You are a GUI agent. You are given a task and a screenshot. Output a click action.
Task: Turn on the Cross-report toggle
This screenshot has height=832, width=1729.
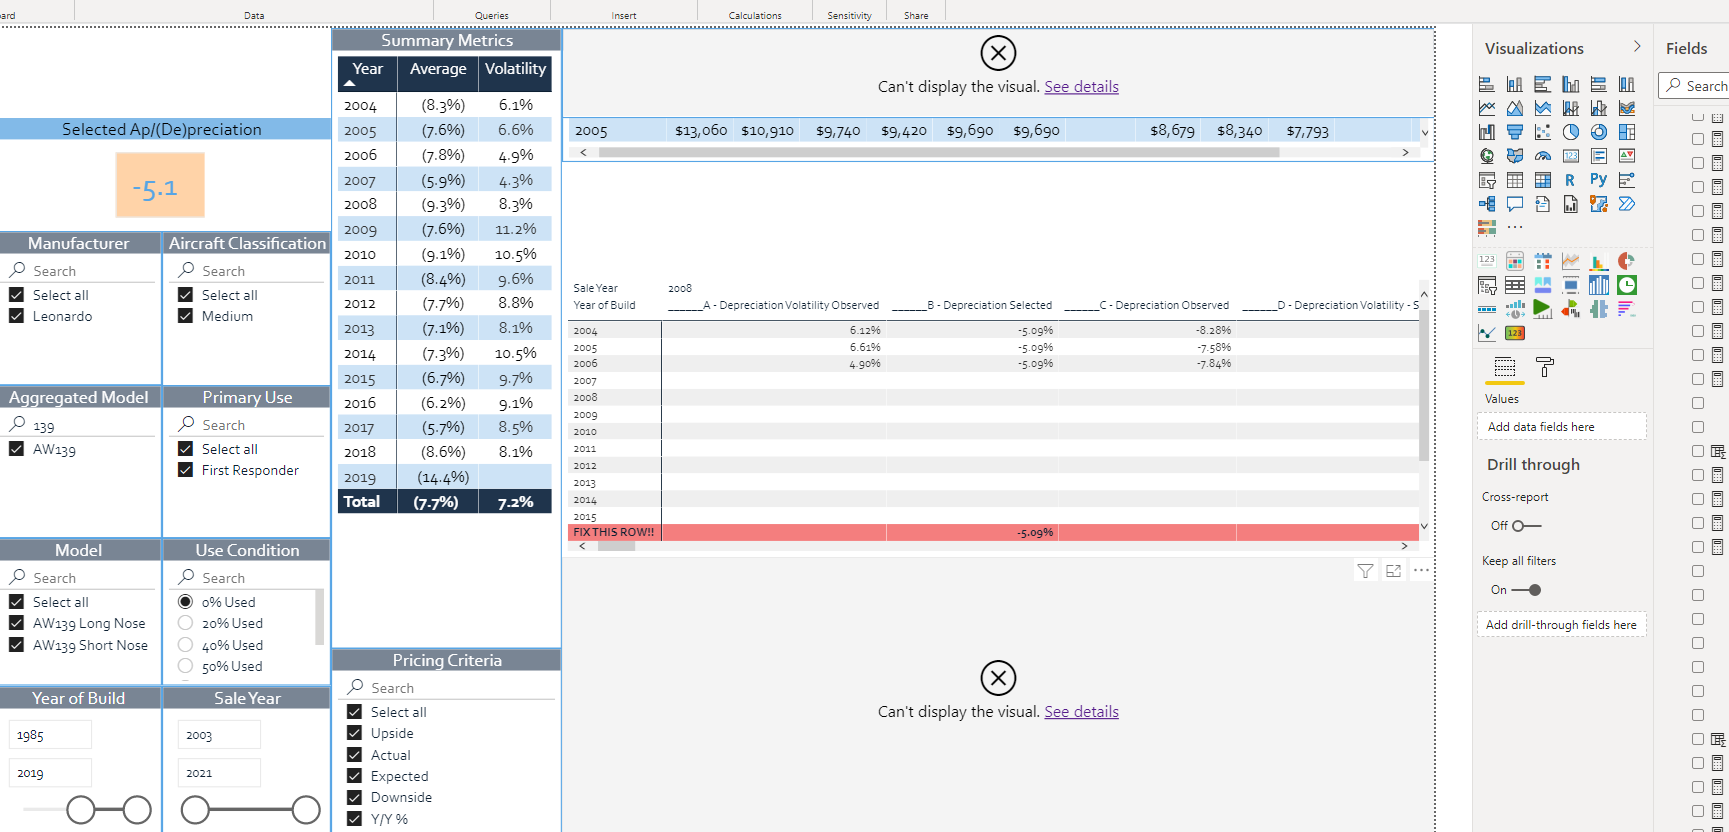tap(1526, 526)
